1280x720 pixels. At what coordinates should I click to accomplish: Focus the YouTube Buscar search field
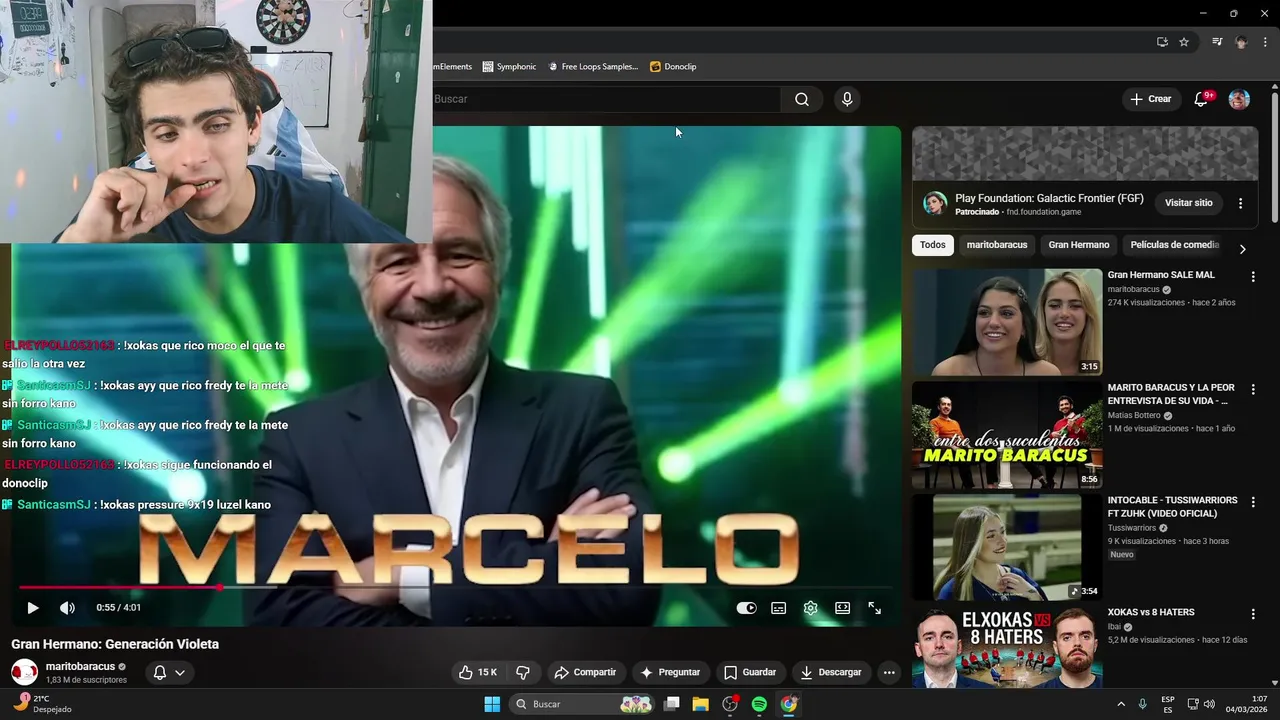click(606, 99)
